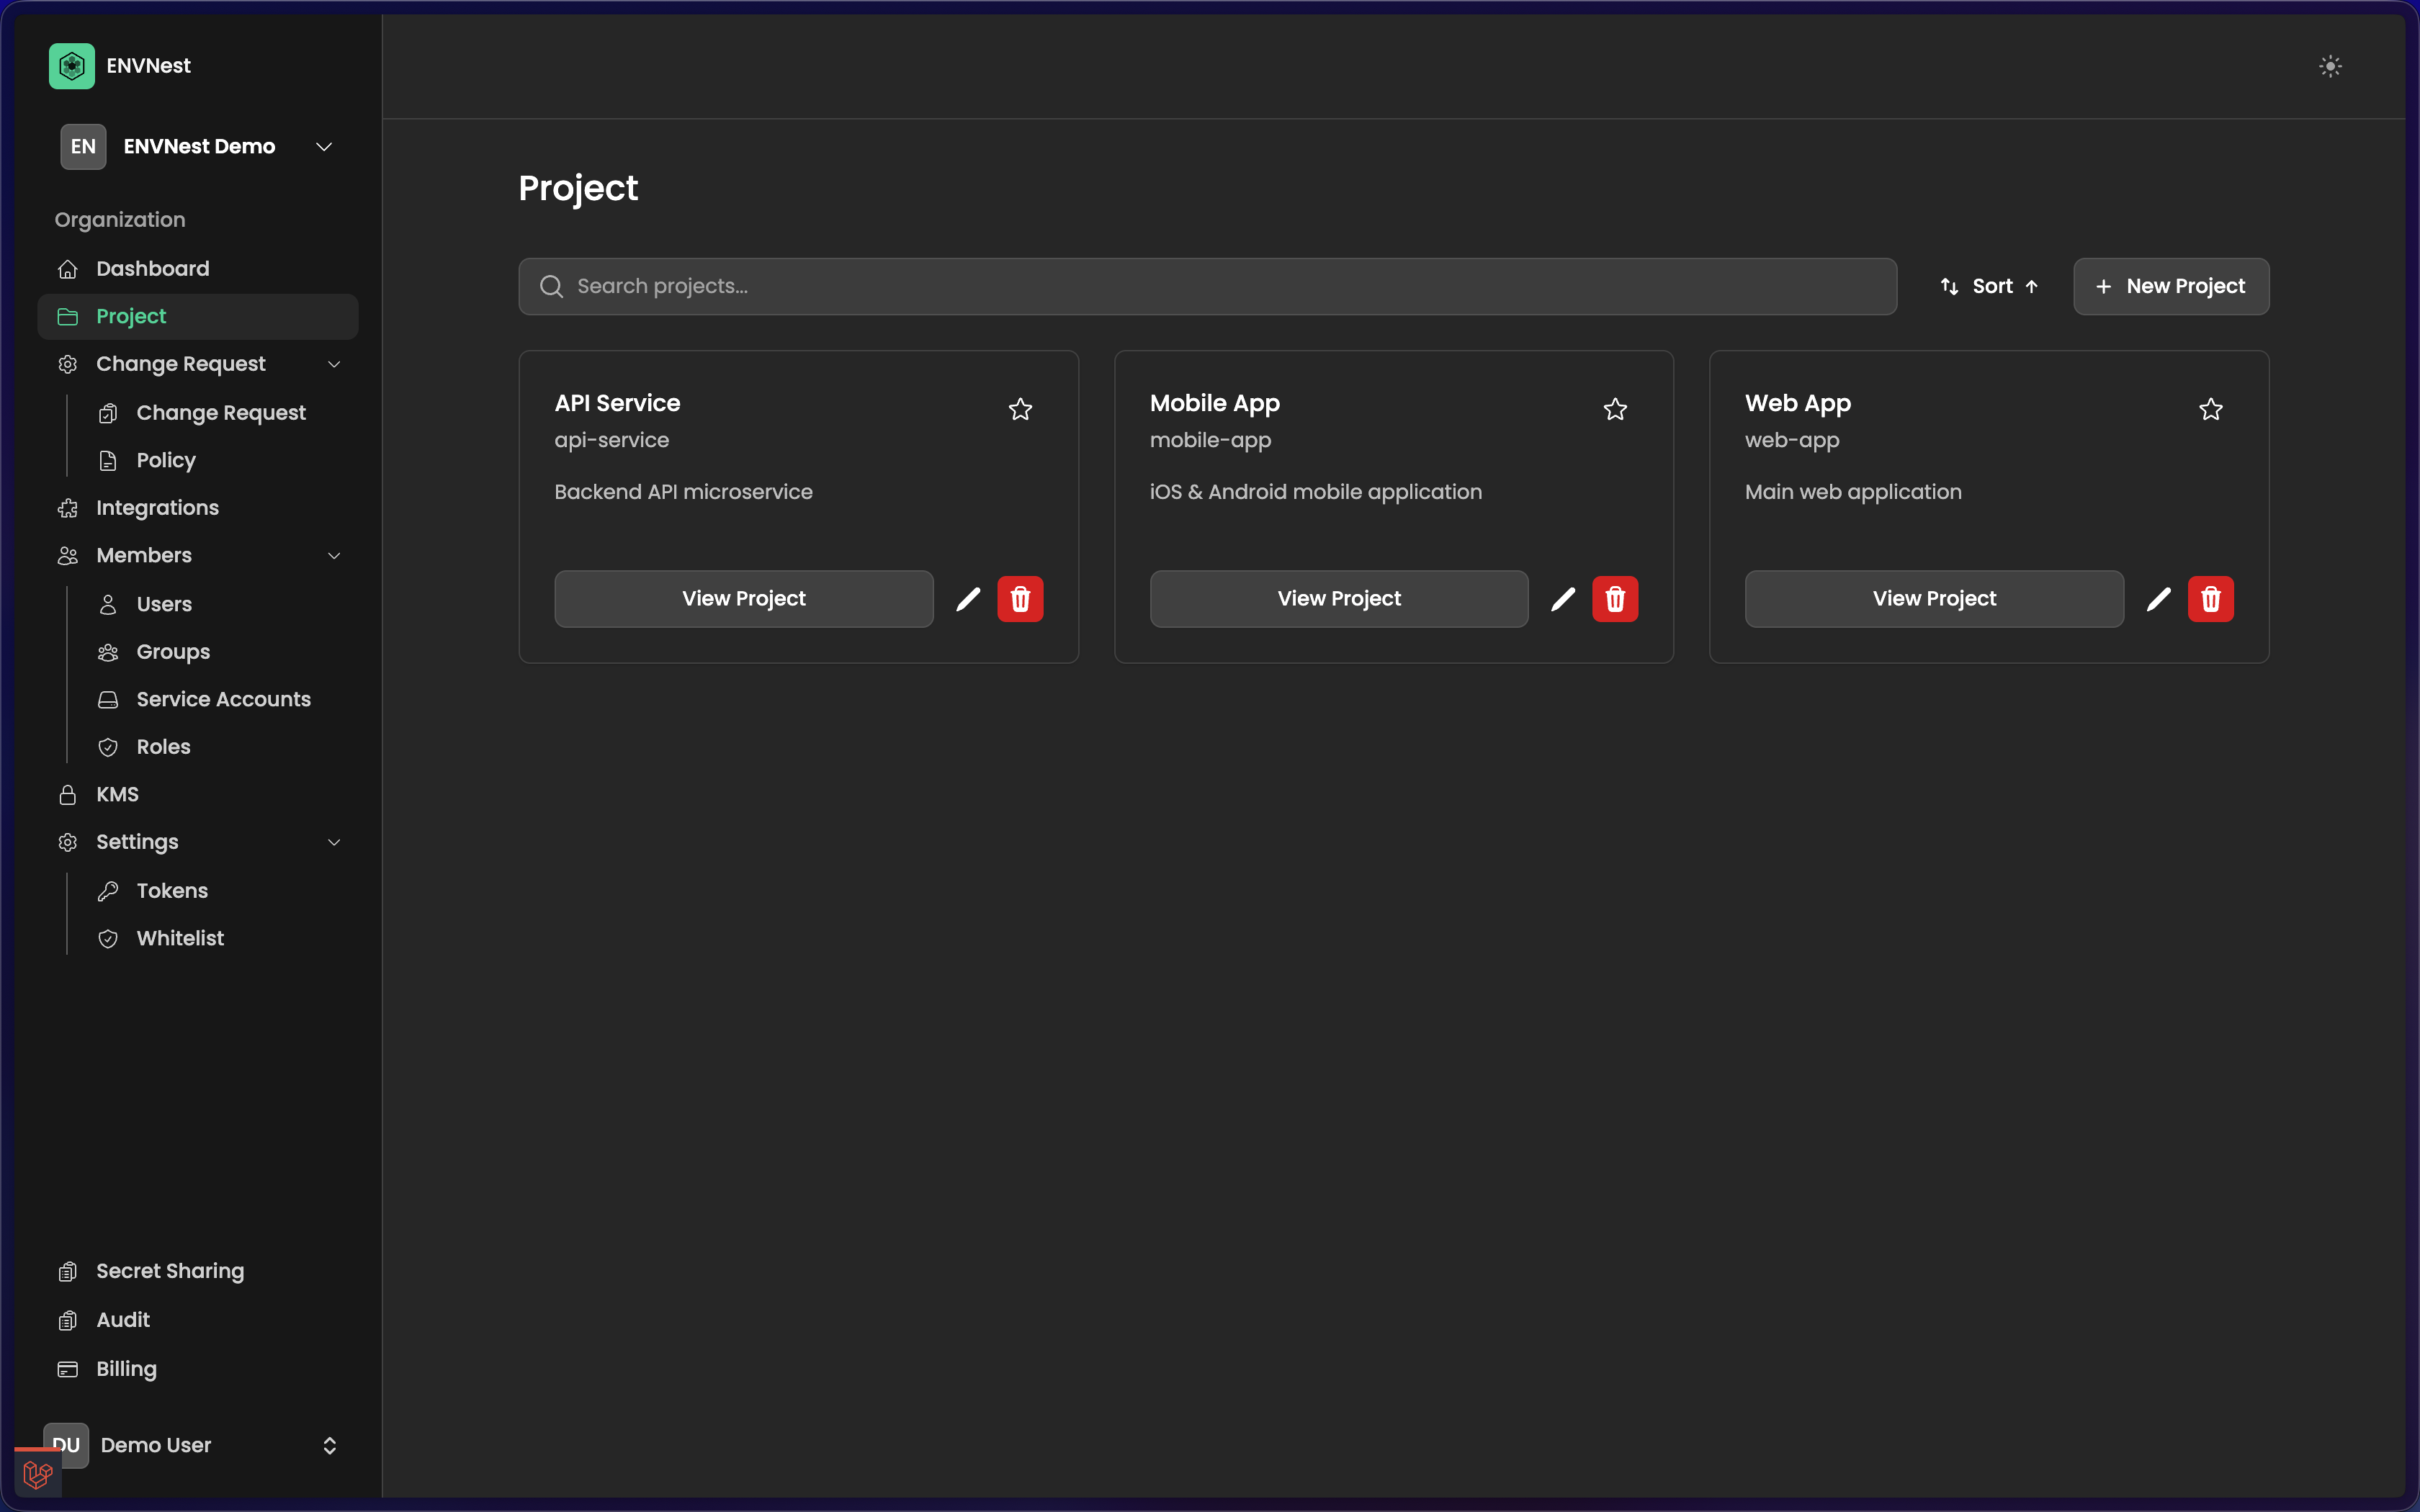Edit the Mobile App project pencil icon
This screenshot has width=2420, height=1512.
[x=1563, y=599]
